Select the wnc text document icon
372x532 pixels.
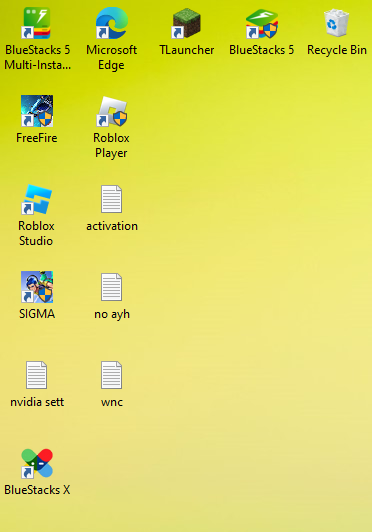click(111, 375)
